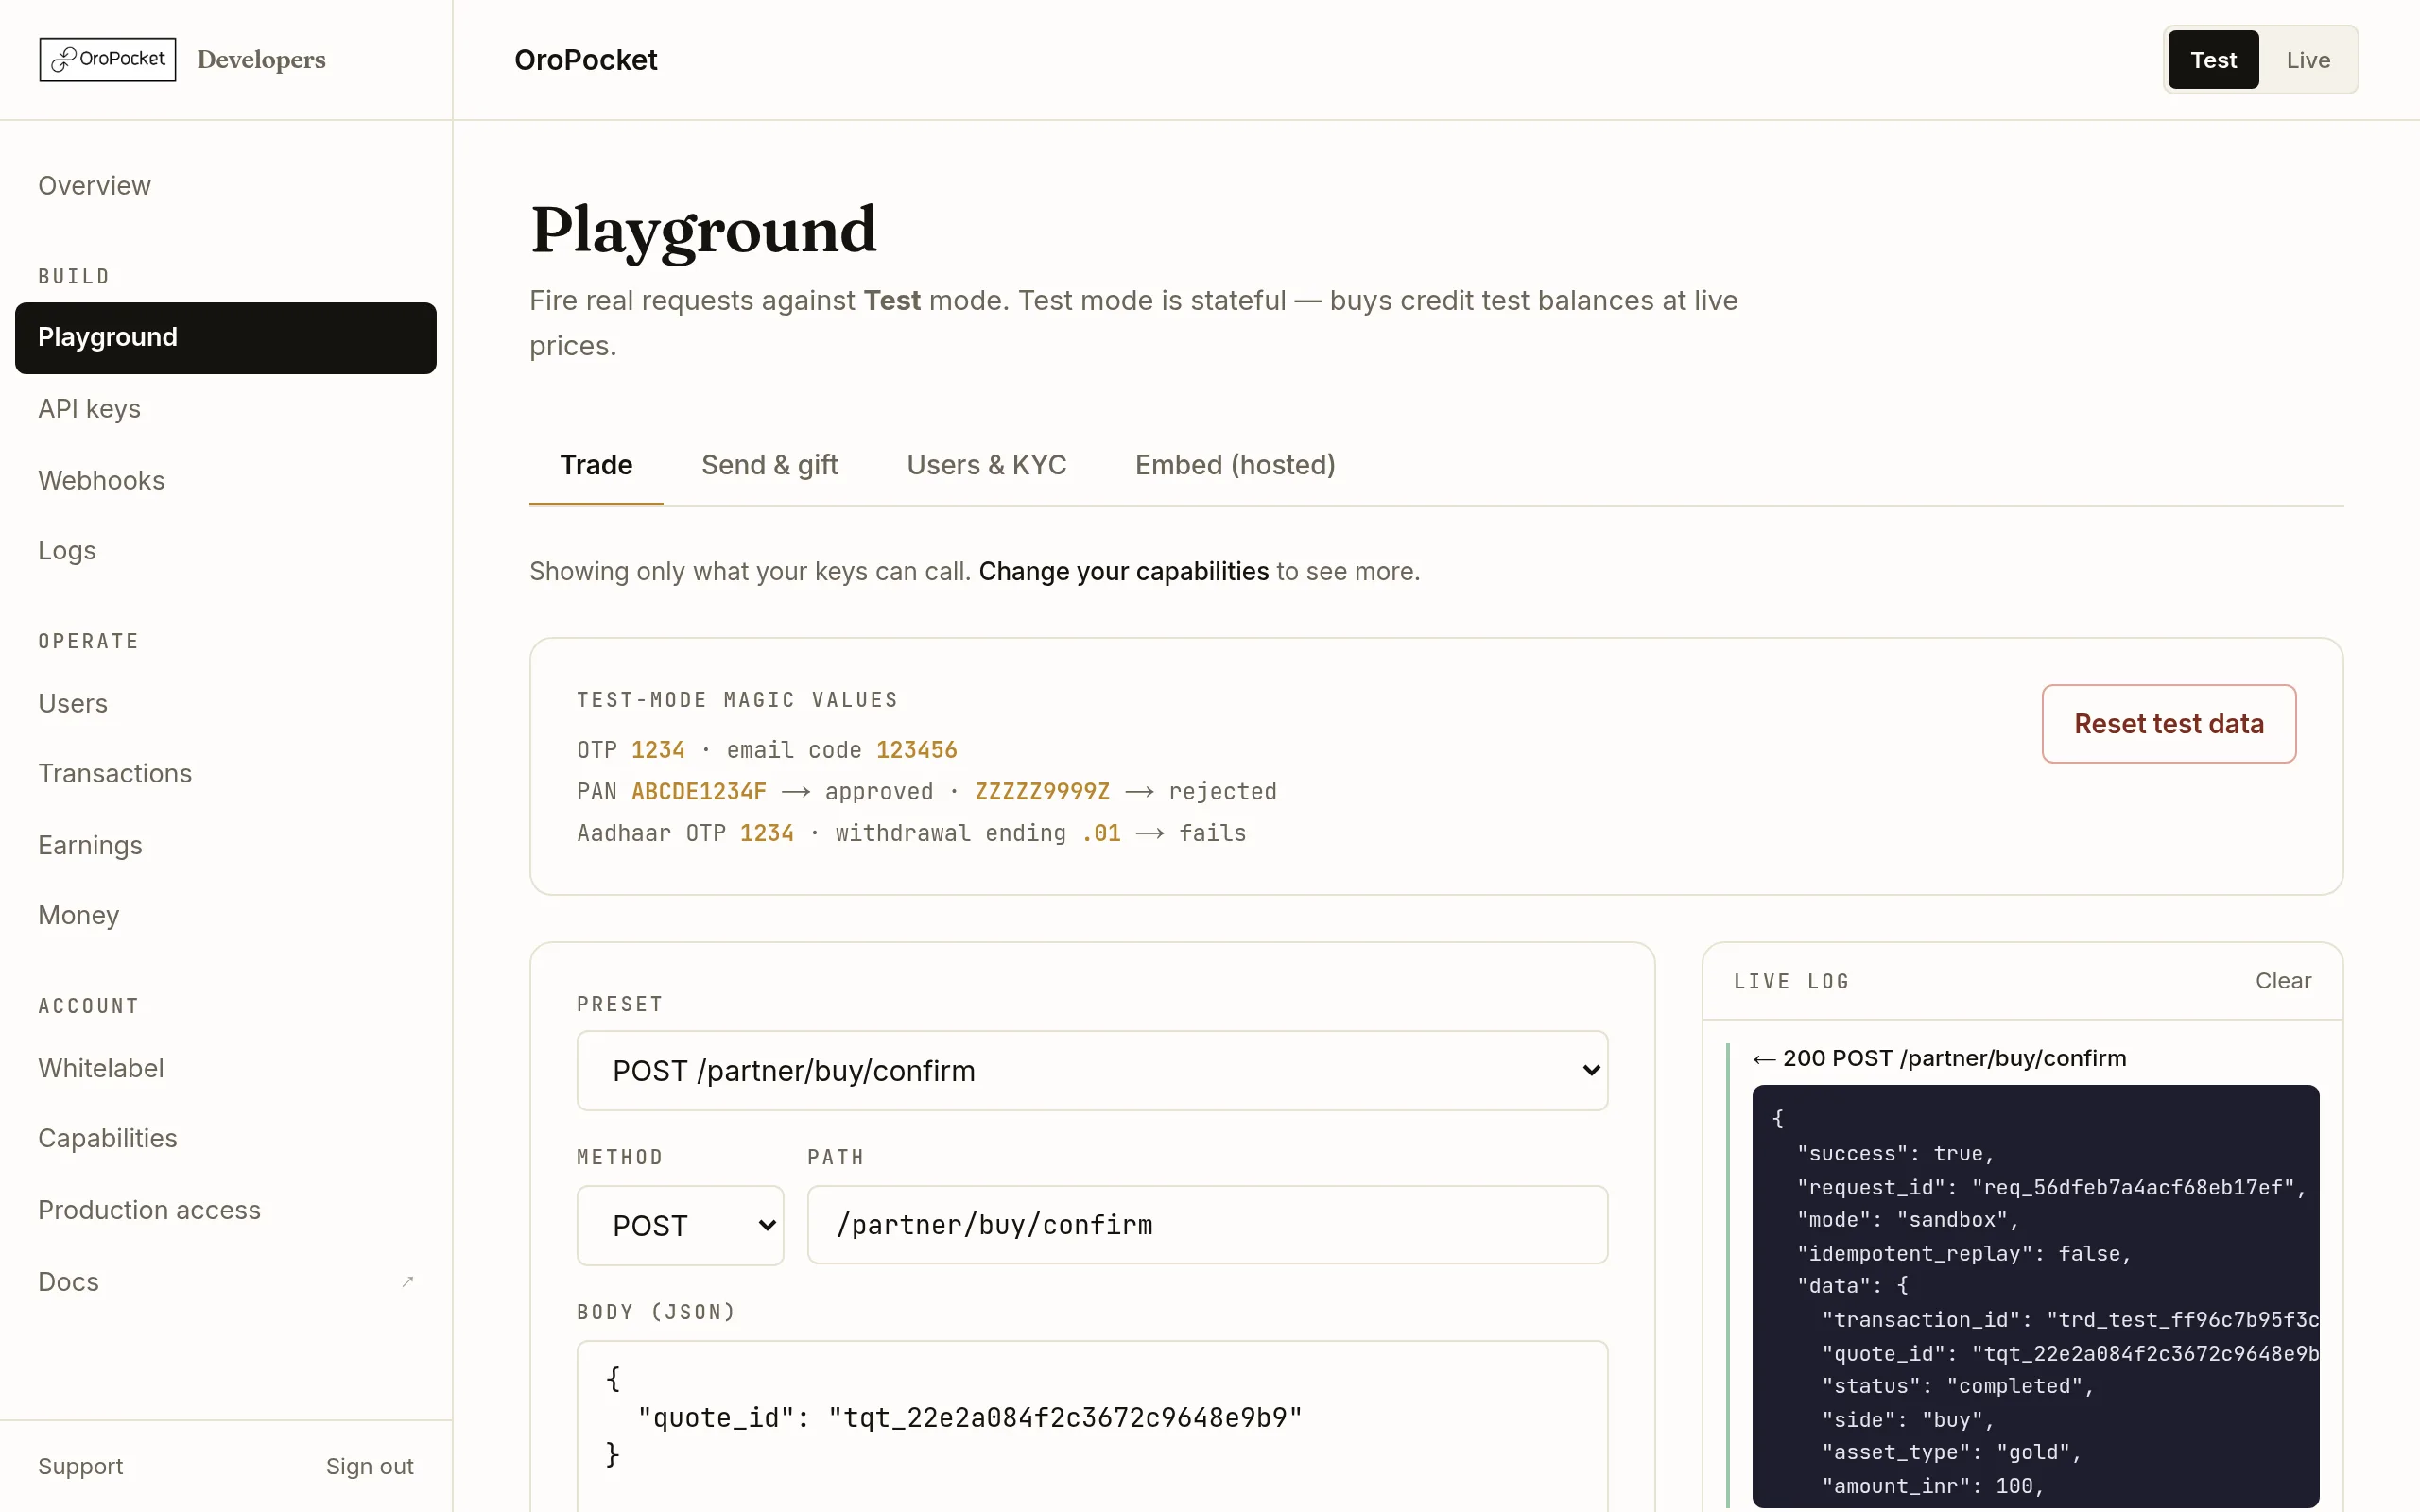This screenshot has height=1512, width=2420.
Task: Open Docs external link arrow icon
Action: (x=407, y=1281)
